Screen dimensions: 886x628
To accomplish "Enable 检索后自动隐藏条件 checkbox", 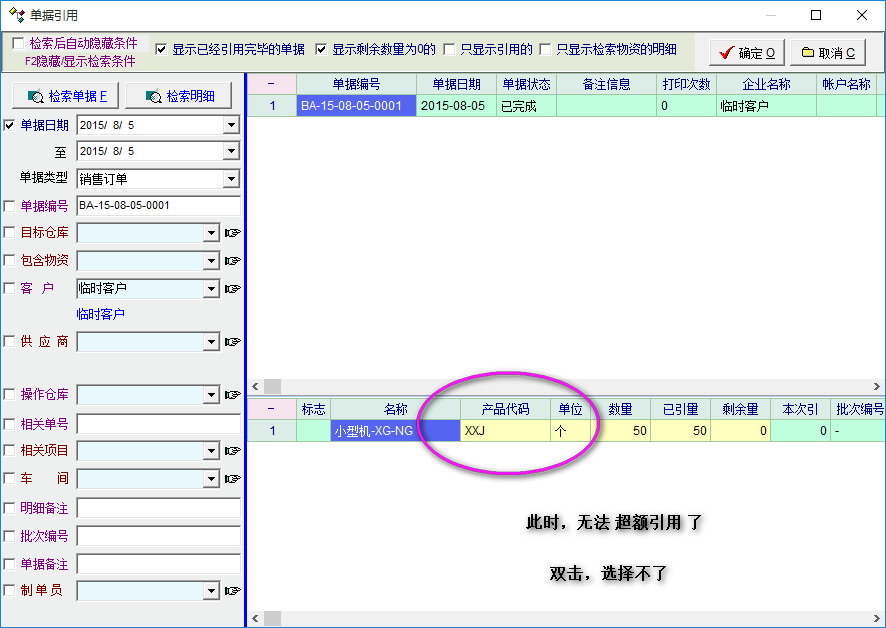I will tap(18, 44).
